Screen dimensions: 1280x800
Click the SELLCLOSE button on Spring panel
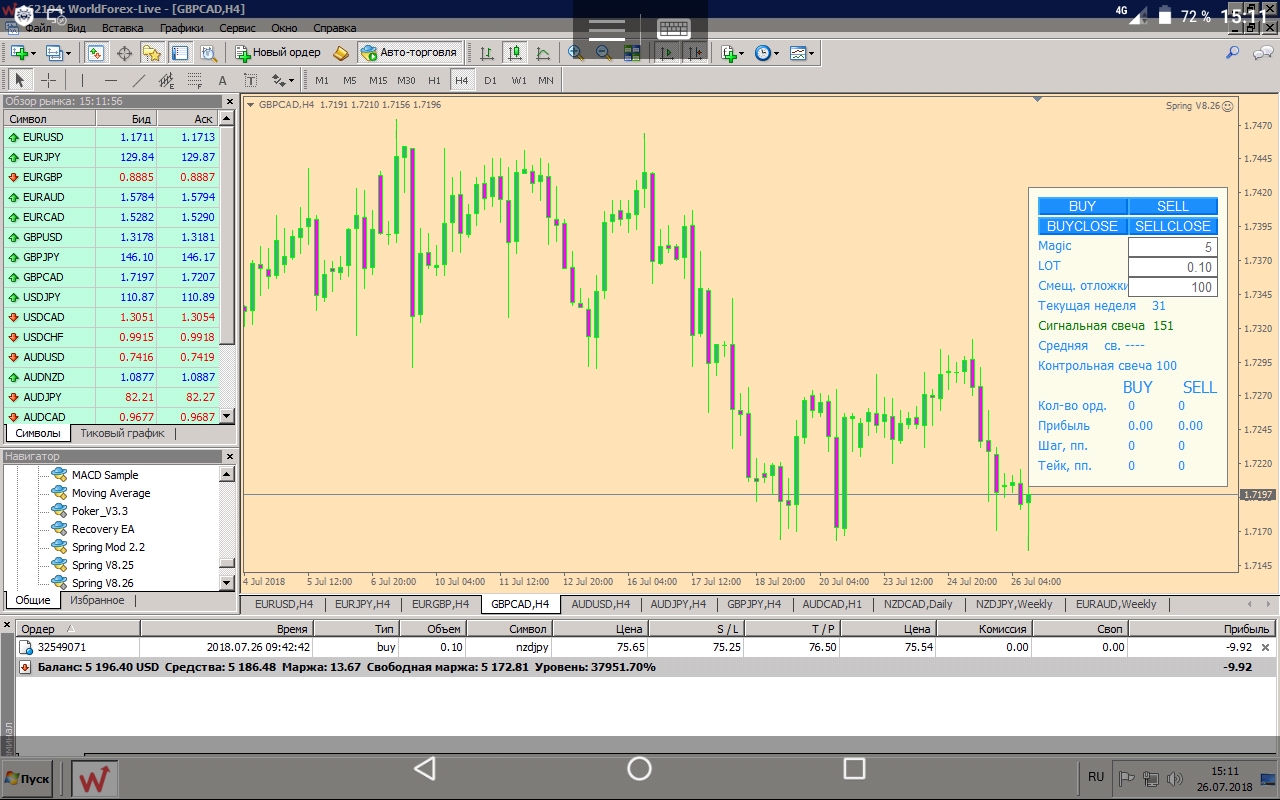(x=1173, y=226)
